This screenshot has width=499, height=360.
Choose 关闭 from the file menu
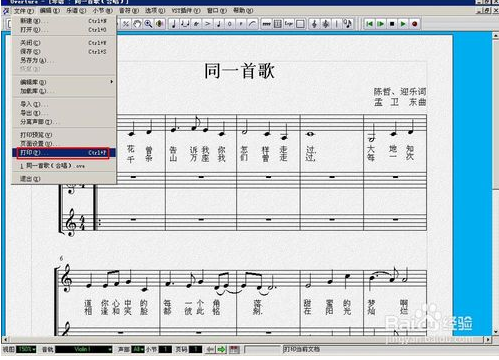point(64,43)
